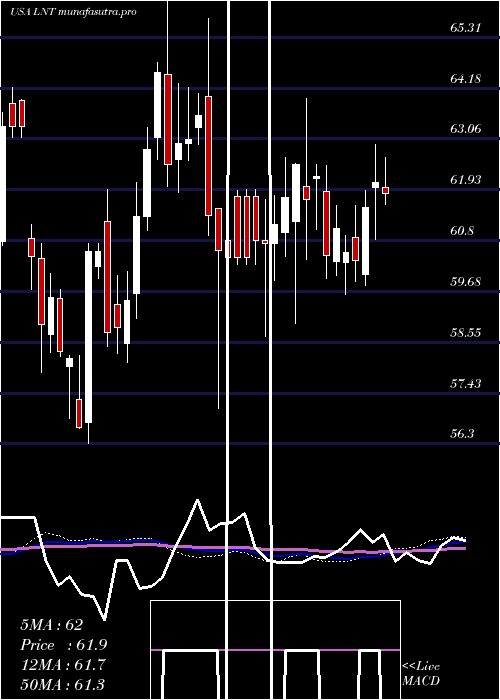Click the <<Live MACD label
This screenshot has height=700, width=500.
pyautogui.click(x=421, y=673)
